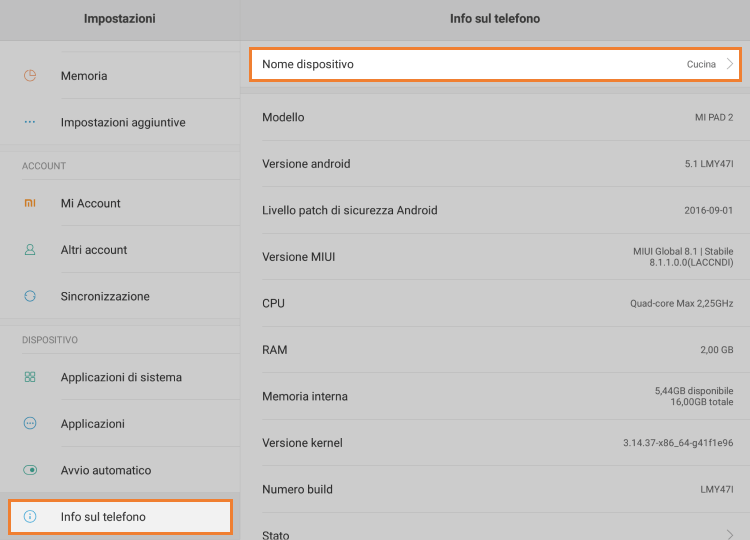Click the Modello row label
The image size is (750, 540).
tap(283, 117)
